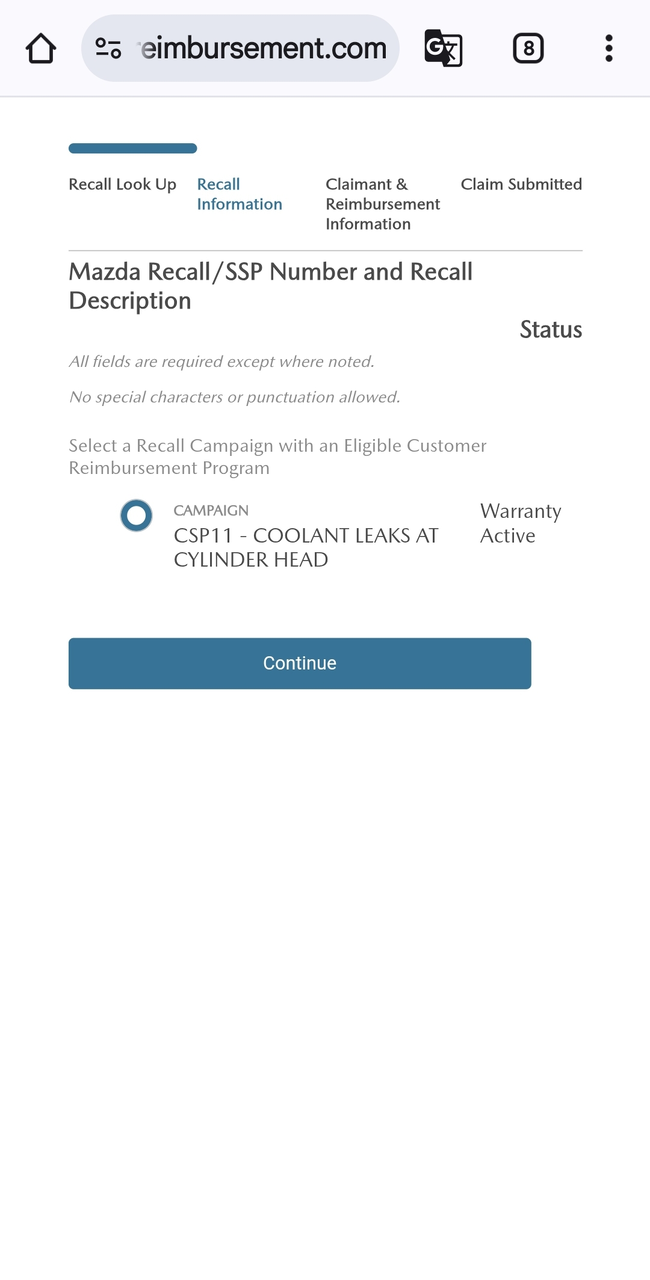Click the 'Select a Recall Campaign' instruction text
Screen dimensions: 650x1280
[277, 456]
